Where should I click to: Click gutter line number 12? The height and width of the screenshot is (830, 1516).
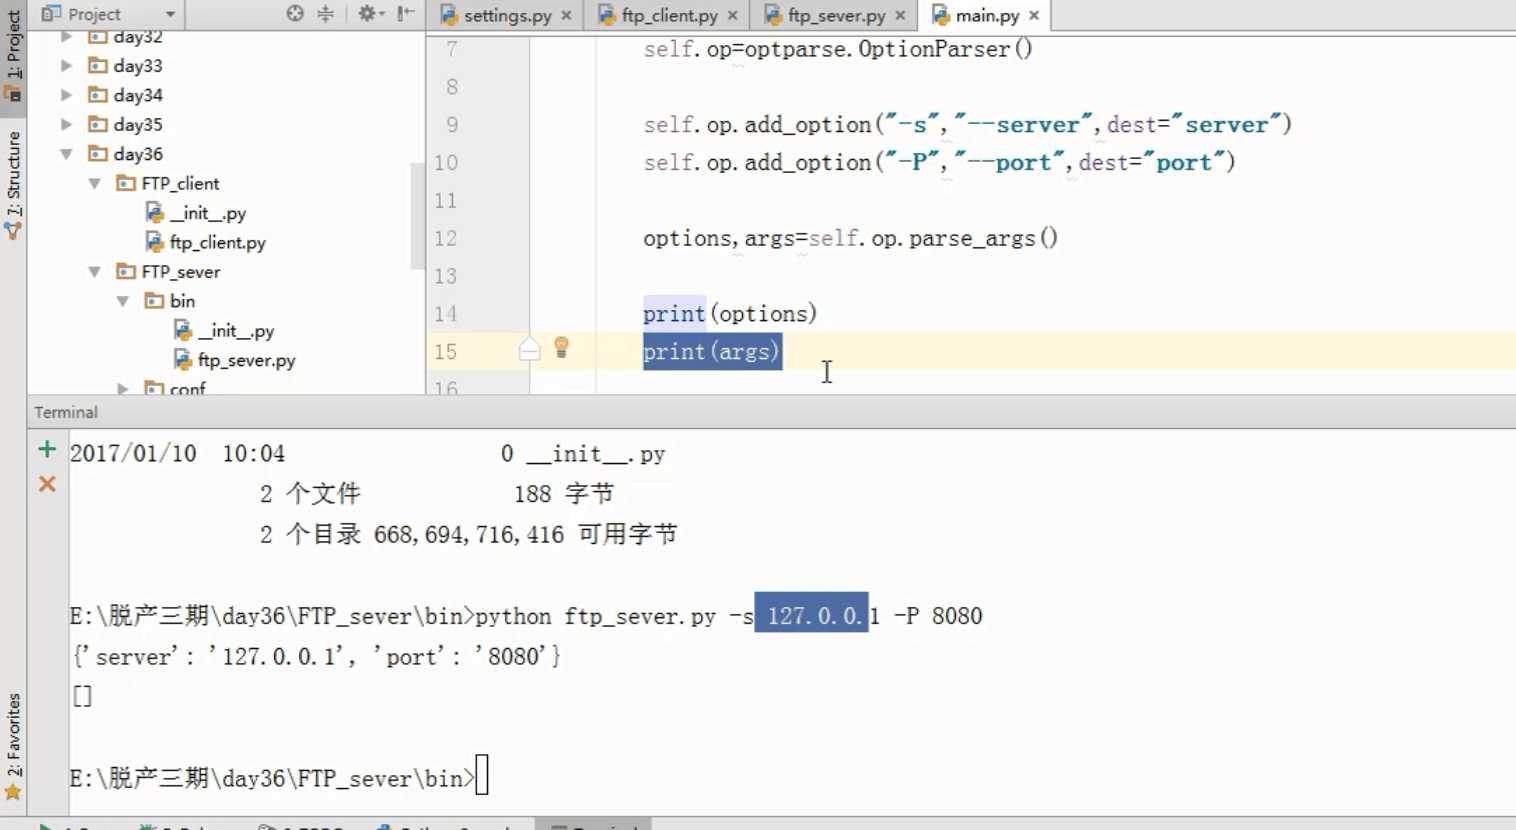pyautogui.click(x=446, y=239)
